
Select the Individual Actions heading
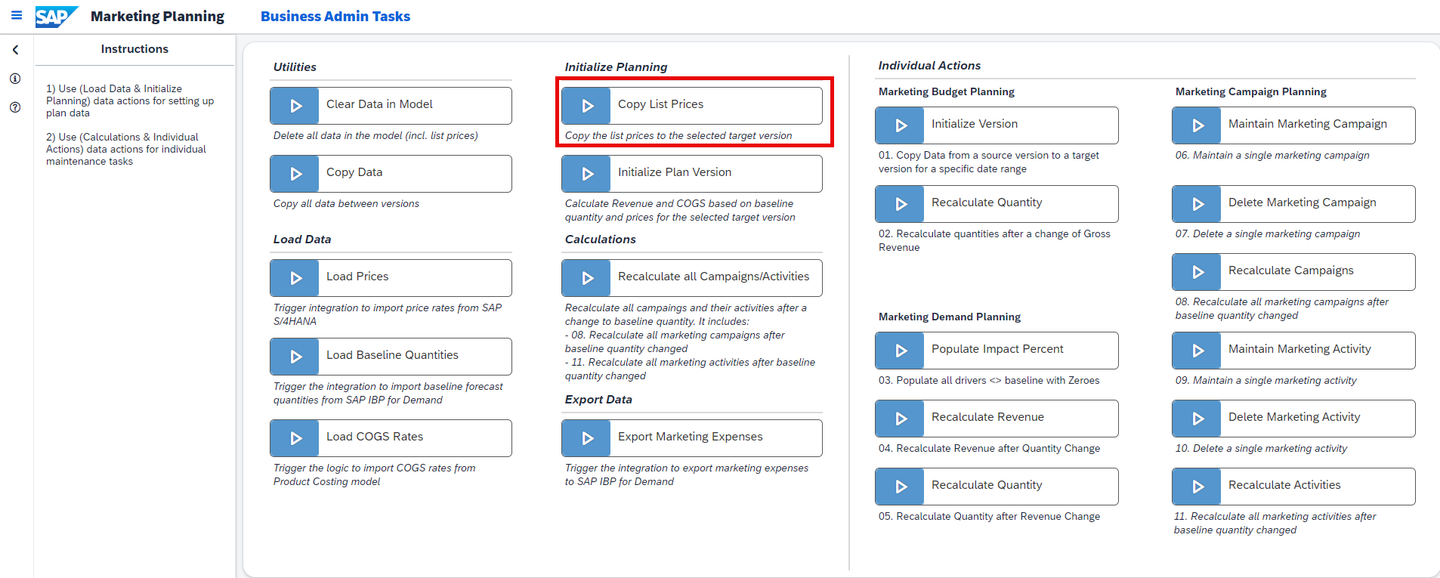pyautogui.click(x=930, y=66)
